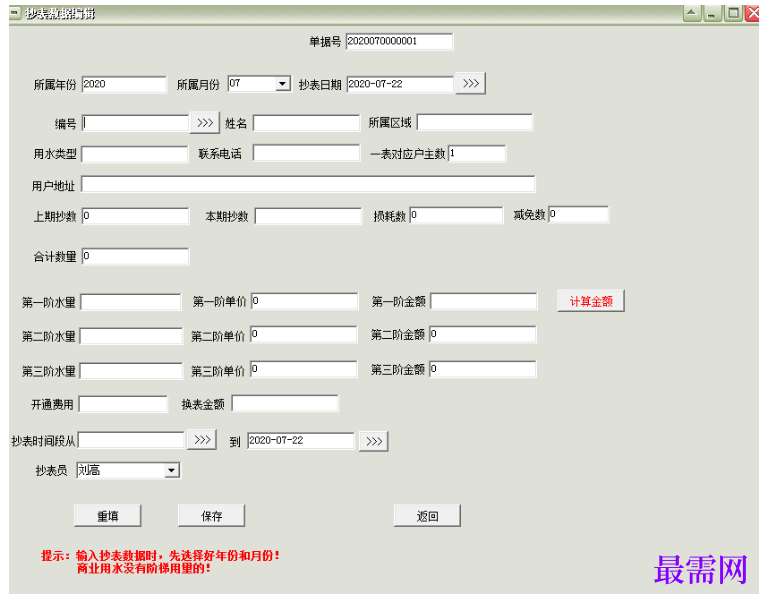Click the red 计算金额 button
The image size is (766, 601).
point(591,301)
